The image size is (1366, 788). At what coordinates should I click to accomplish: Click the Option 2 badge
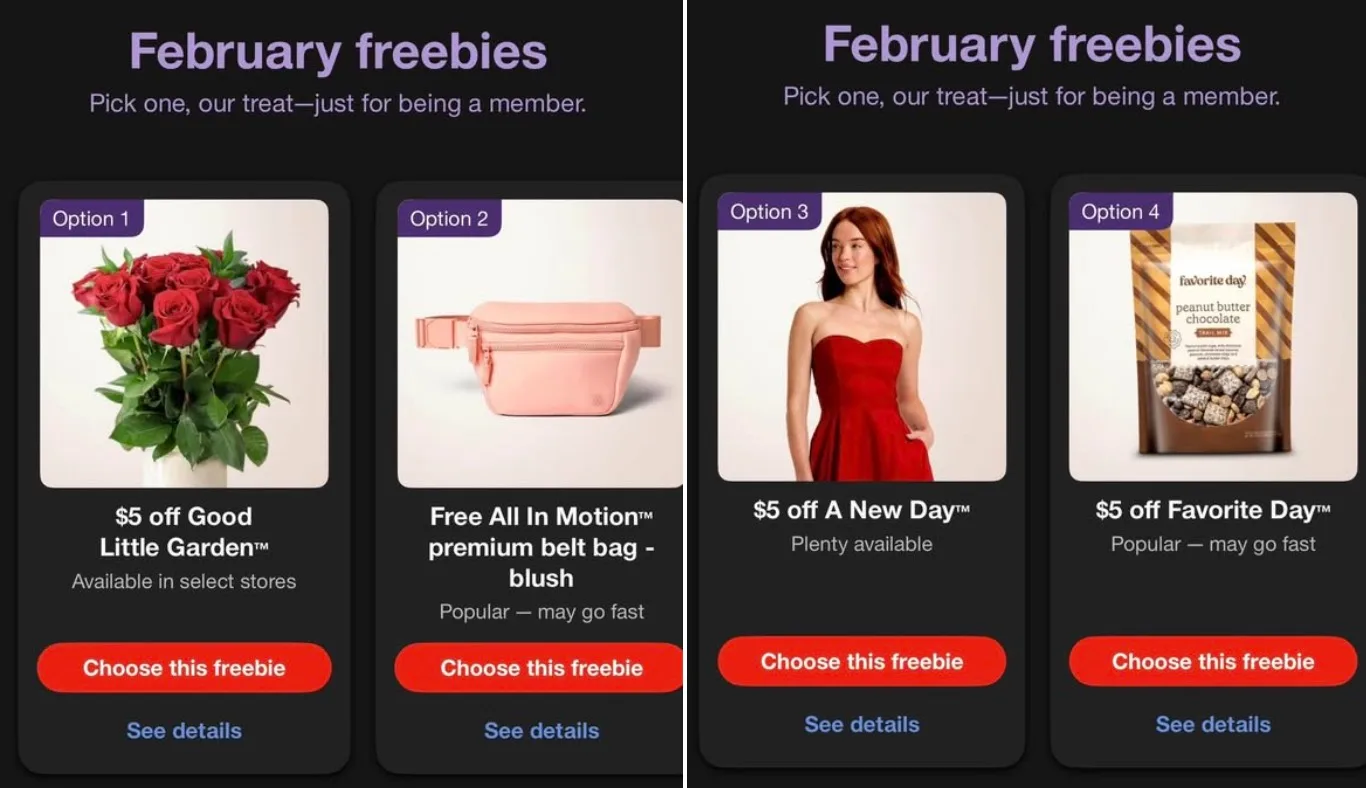click(x=449, y=218)
